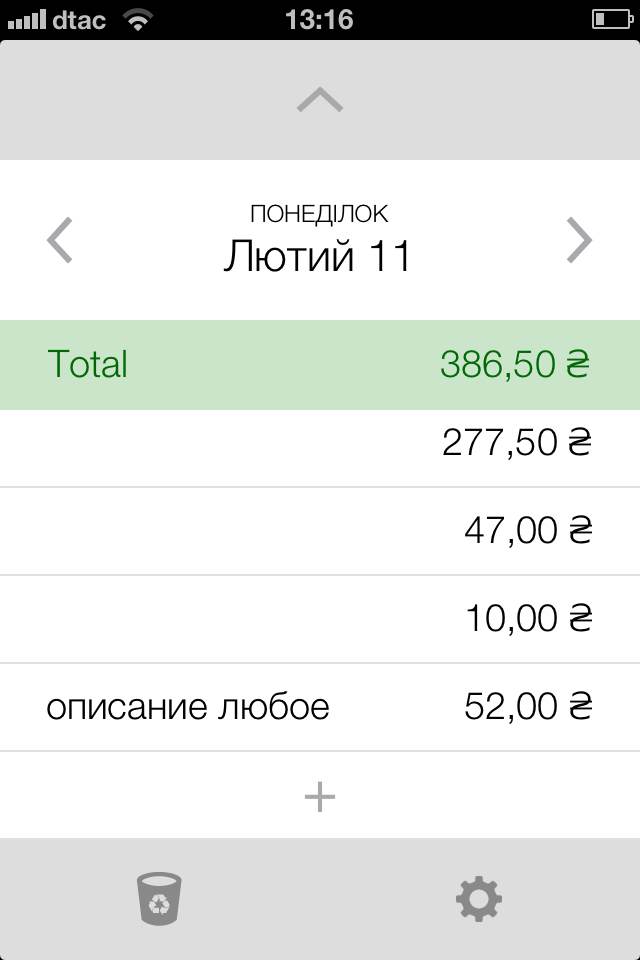Tap the battery indicator icon
Viewport: 640px width, 960px height.
pos(611,19)
